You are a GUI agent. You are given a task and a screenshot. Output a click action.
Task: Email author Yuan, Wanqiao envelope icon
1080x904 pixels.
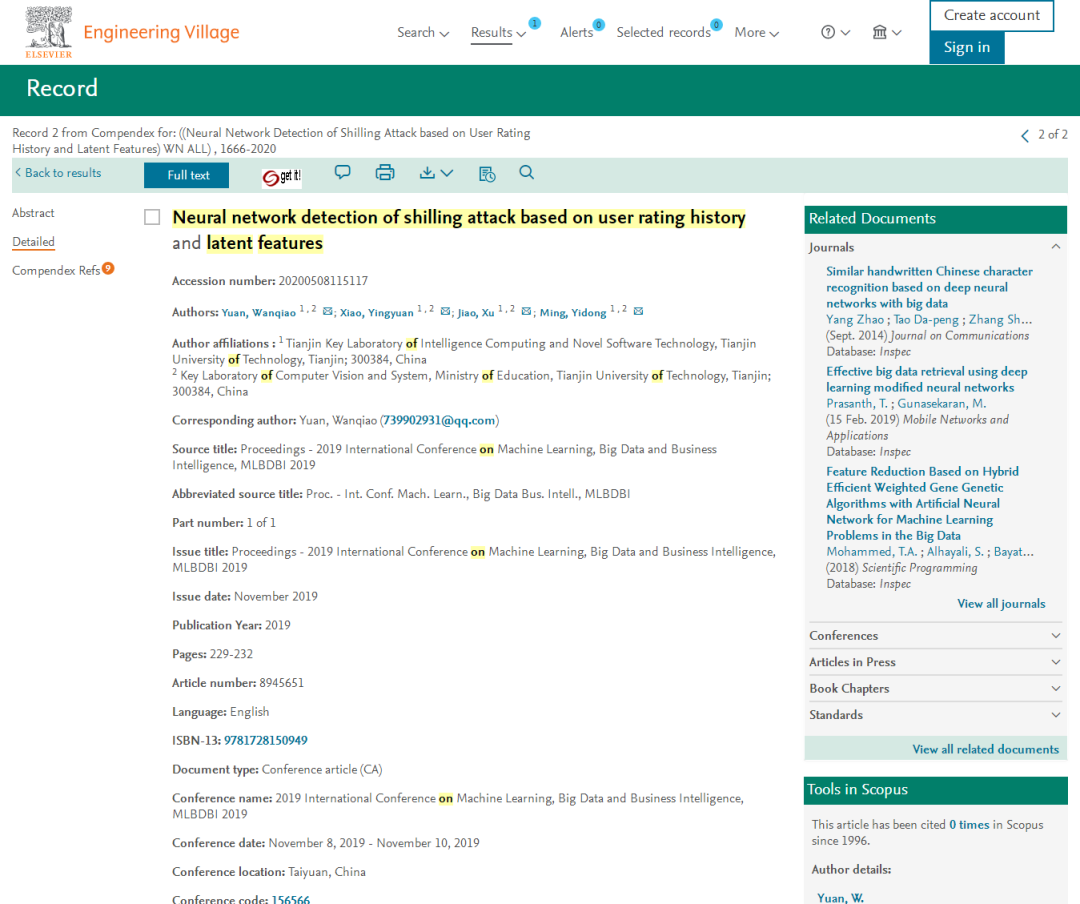pos(328,311)
